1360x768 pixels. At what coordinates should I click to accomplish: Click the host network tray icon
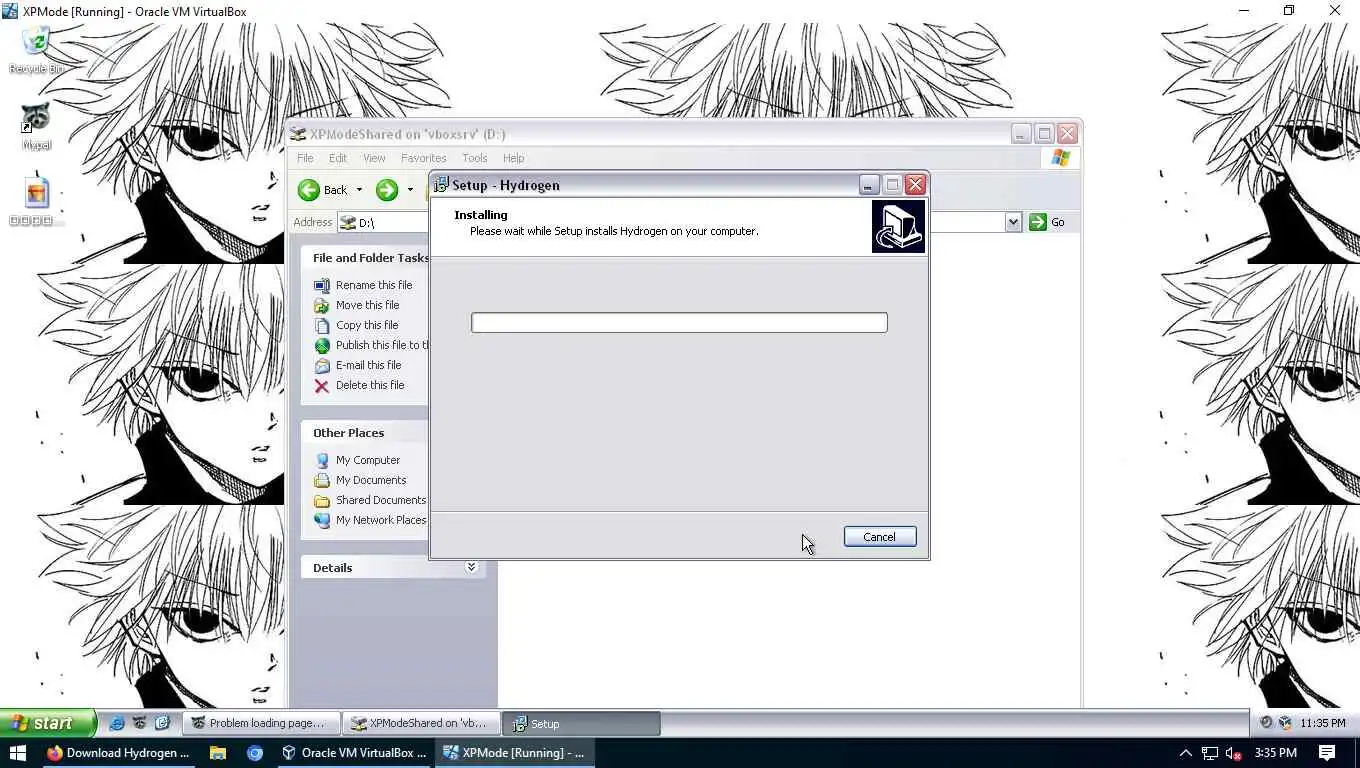click(1210, 753)
